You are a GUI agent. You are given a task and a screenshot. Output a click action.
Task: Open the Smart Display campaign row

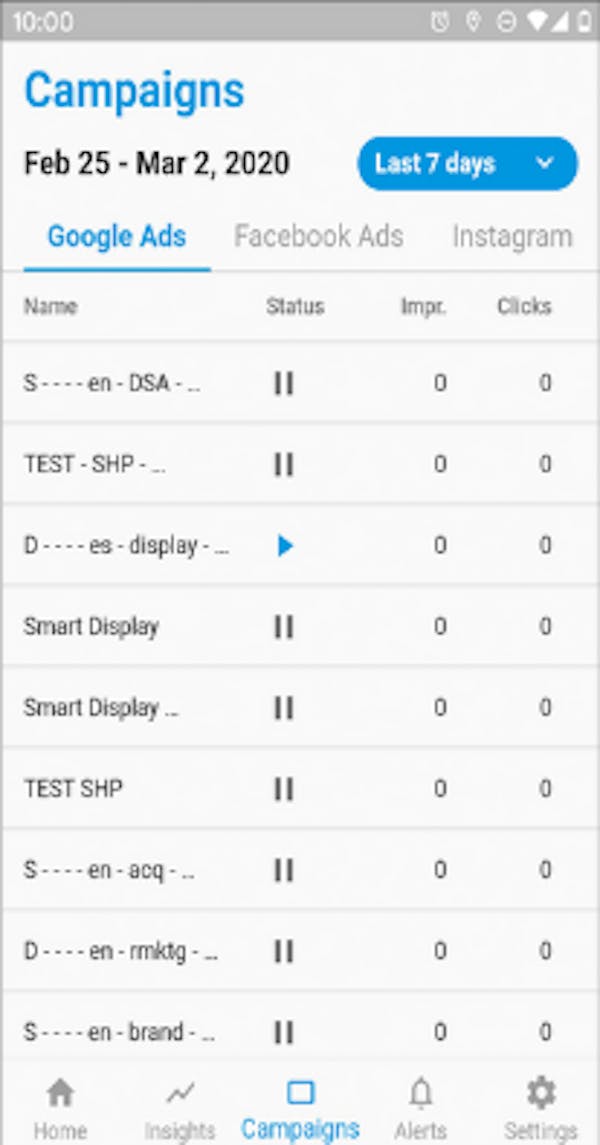300,626
